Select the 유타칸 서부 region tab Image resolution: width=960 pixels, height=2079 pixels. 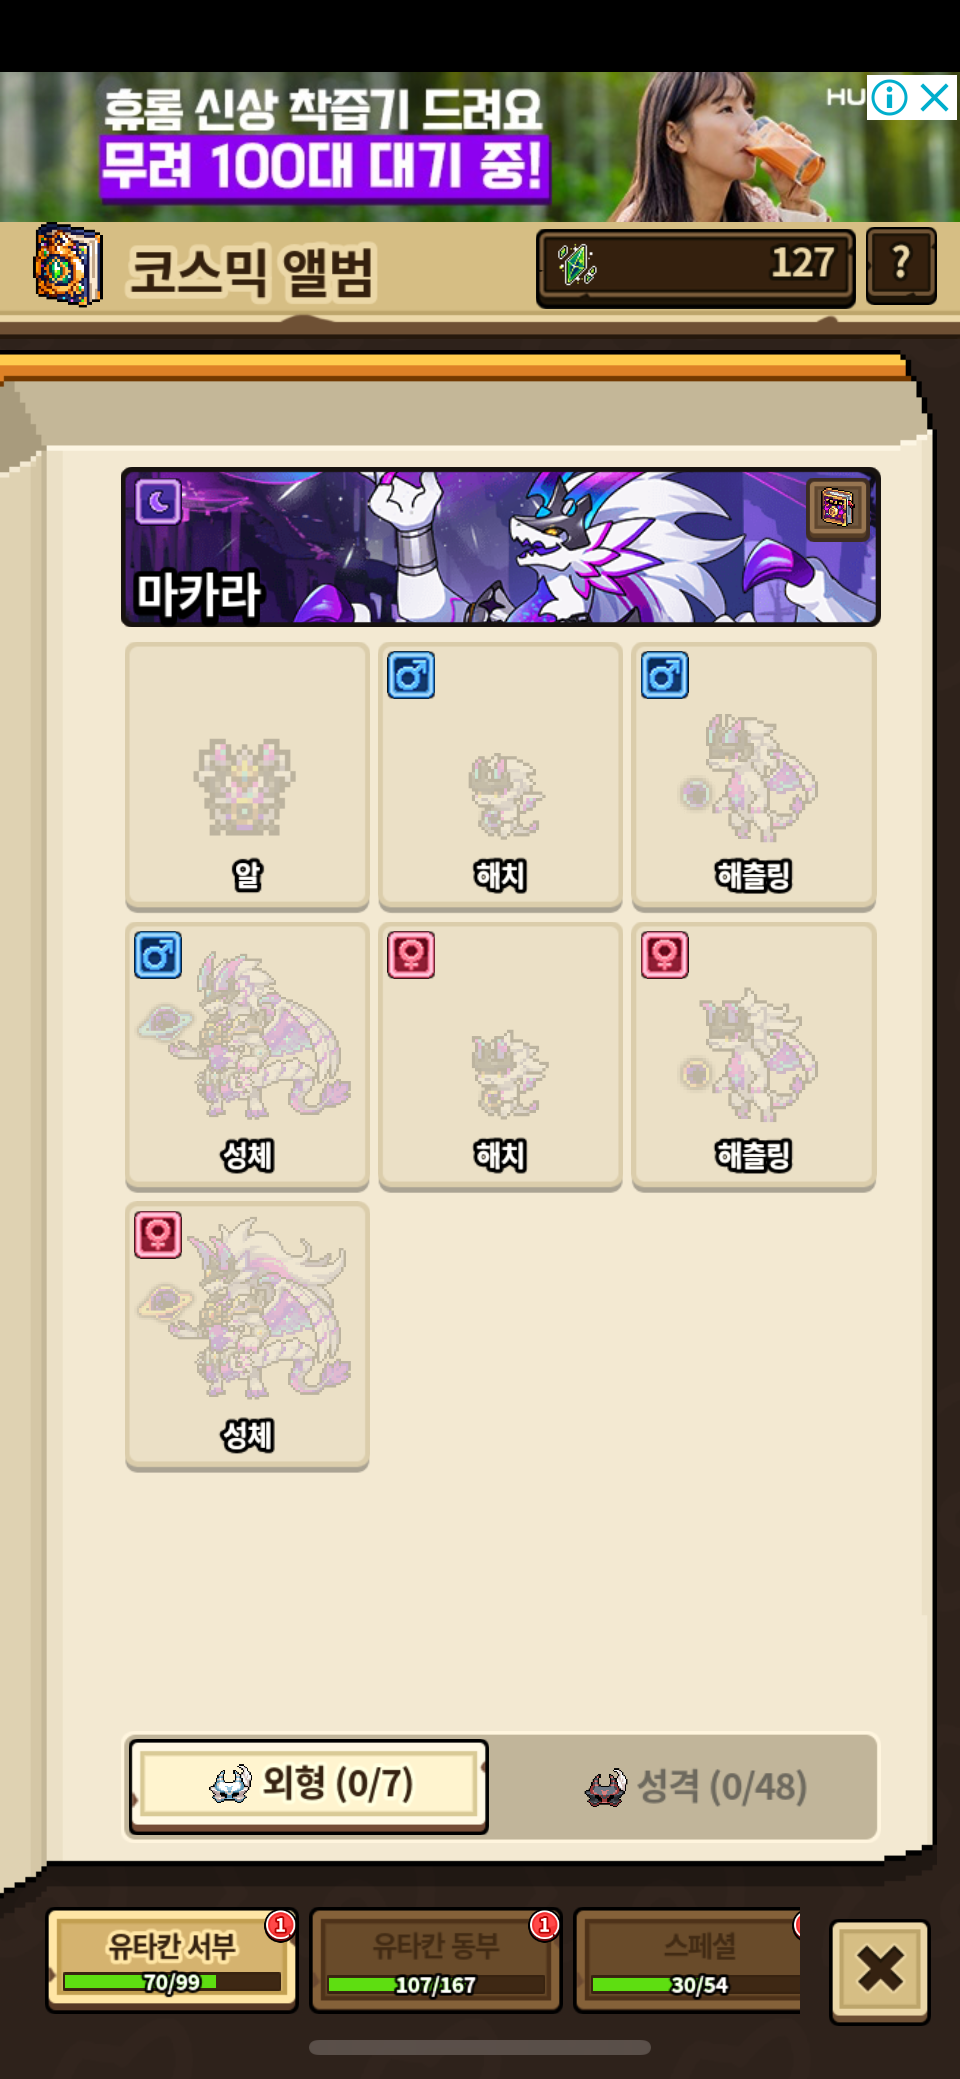pos(172,1960)
